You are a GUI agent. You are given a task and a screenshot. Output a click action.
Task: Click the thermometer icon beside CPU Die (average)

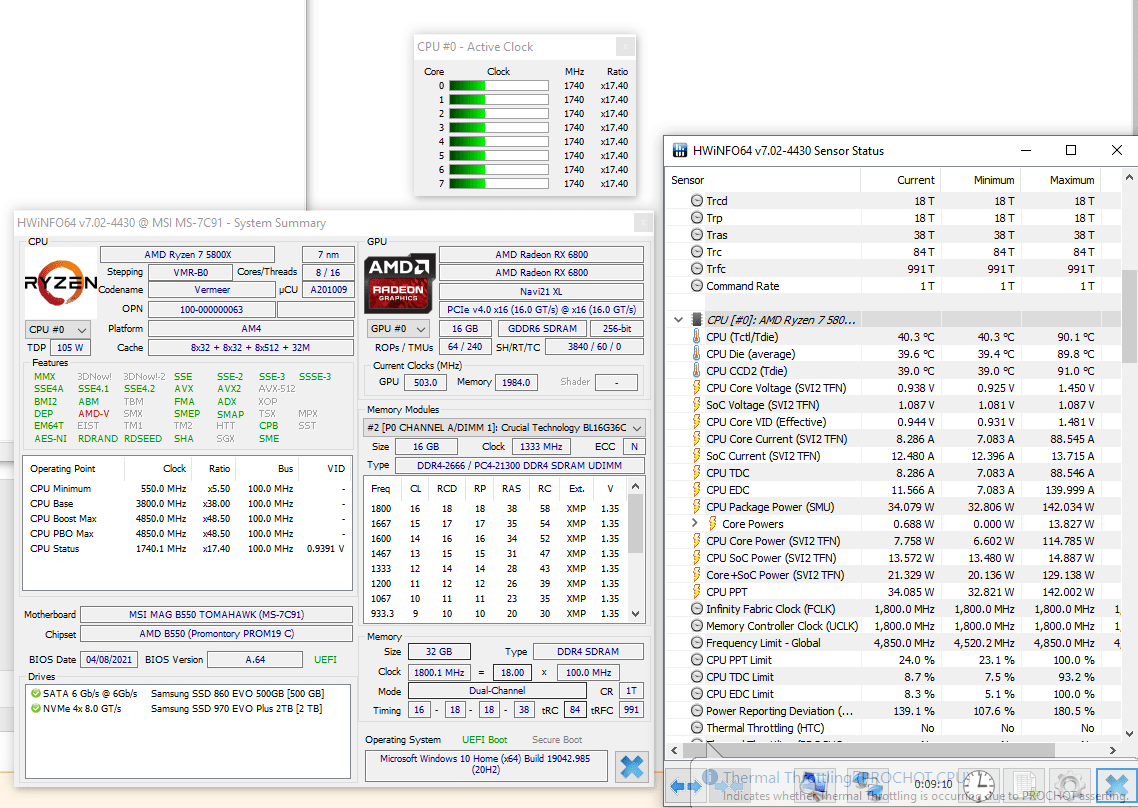point(696,354)
